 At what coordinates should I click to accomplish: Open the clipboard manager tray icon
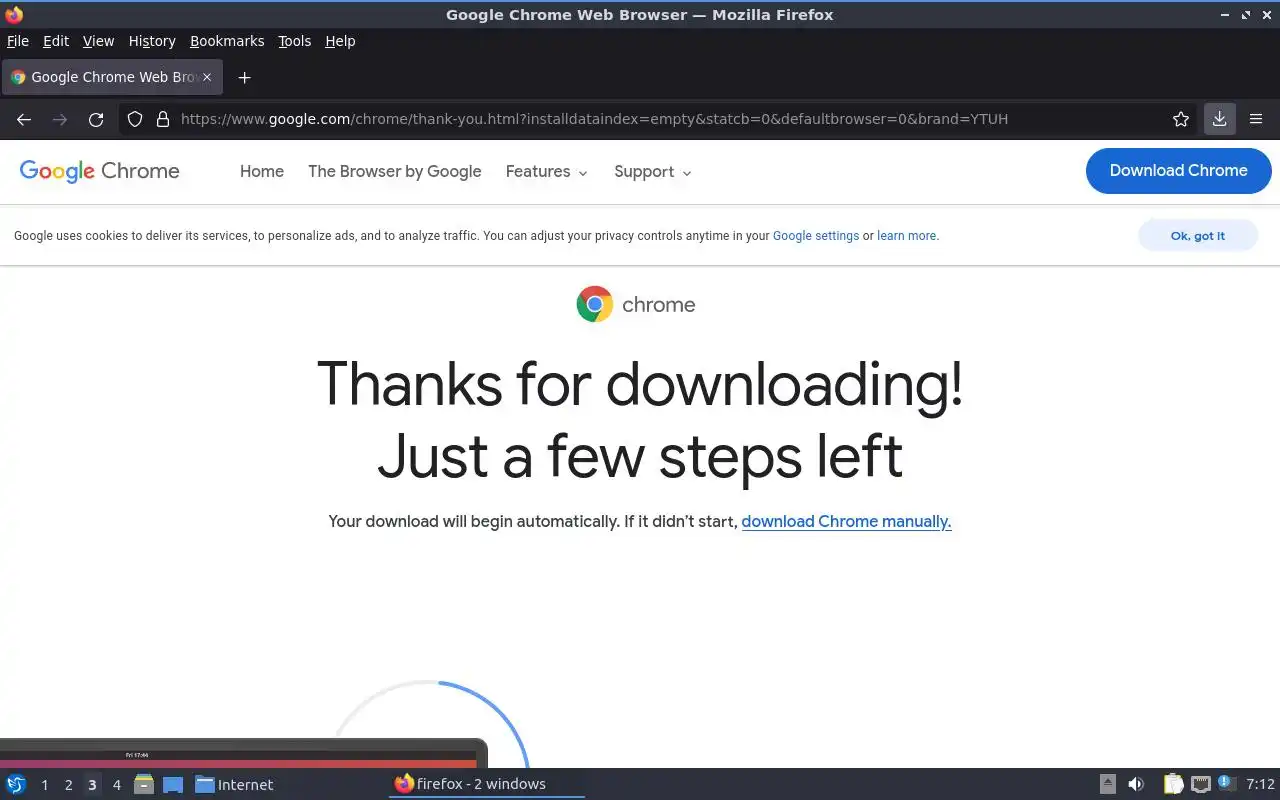click(x=1173, y=784)
